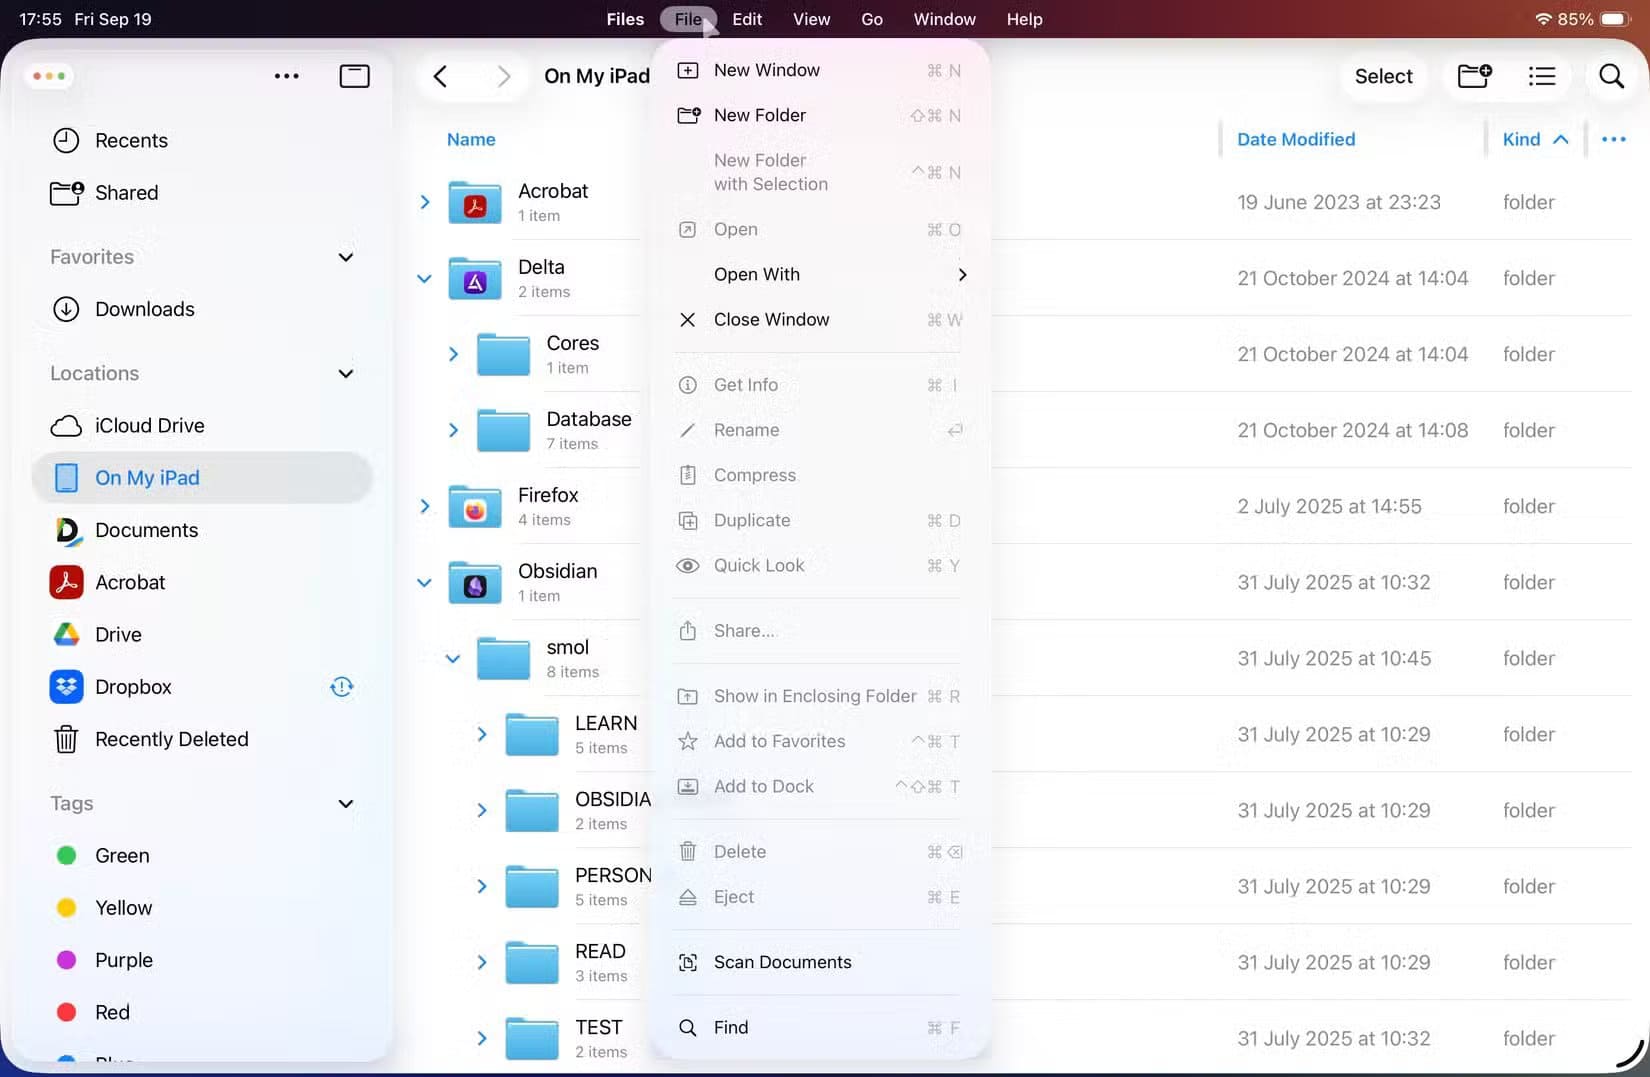Viewport: 1650px width, 1077px height.
Task: Open search with magnifier icon
Action: (x=1611, y=76)
